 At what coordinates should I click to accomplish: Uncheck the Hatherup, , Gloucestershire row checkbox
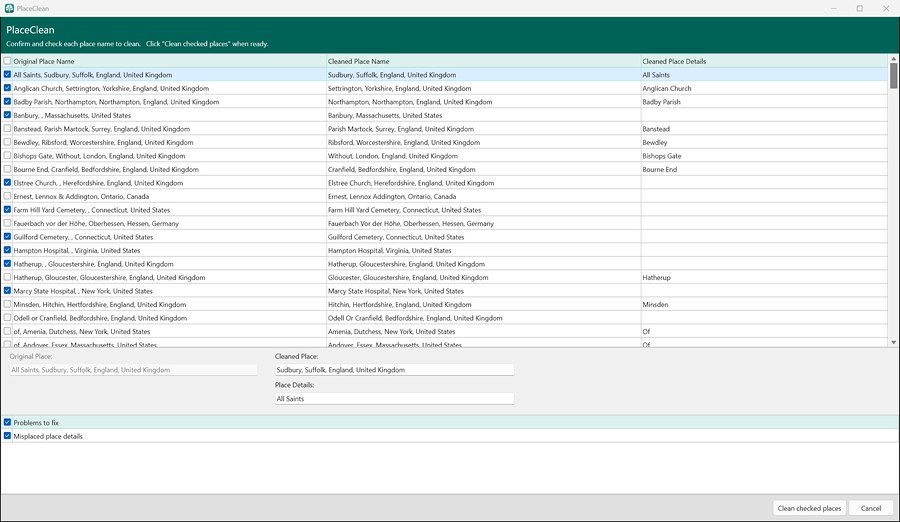[7, 264]
